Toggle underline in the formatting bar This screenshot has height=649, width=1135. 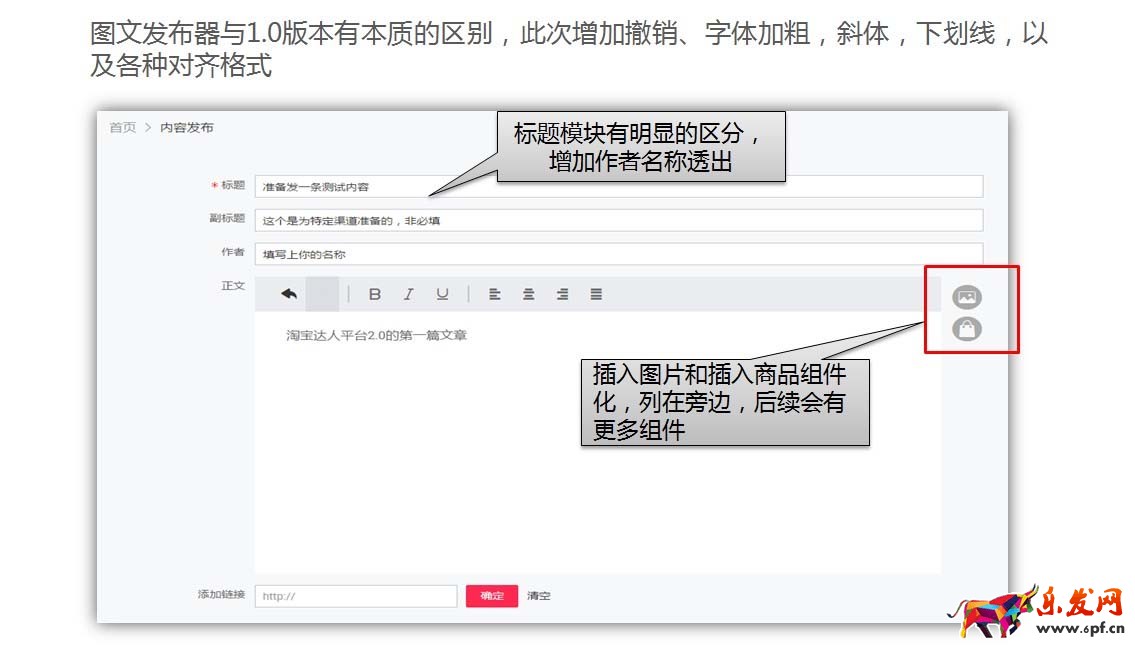click(x=441, y=293)
